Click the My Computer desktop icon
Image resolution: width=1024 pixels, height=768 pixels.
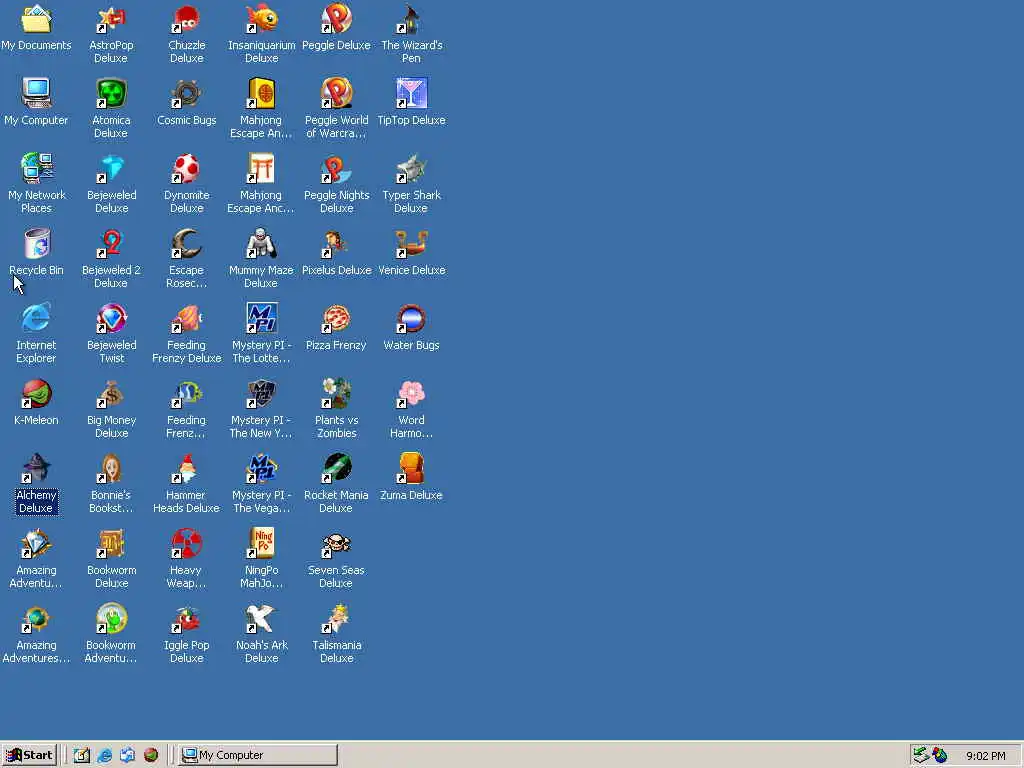pos(37,93)
